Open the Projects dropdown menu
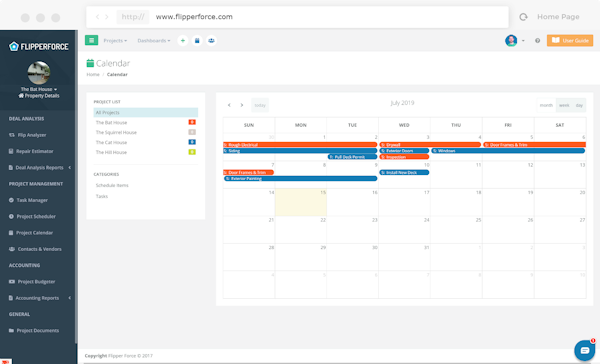 point(115,41)
